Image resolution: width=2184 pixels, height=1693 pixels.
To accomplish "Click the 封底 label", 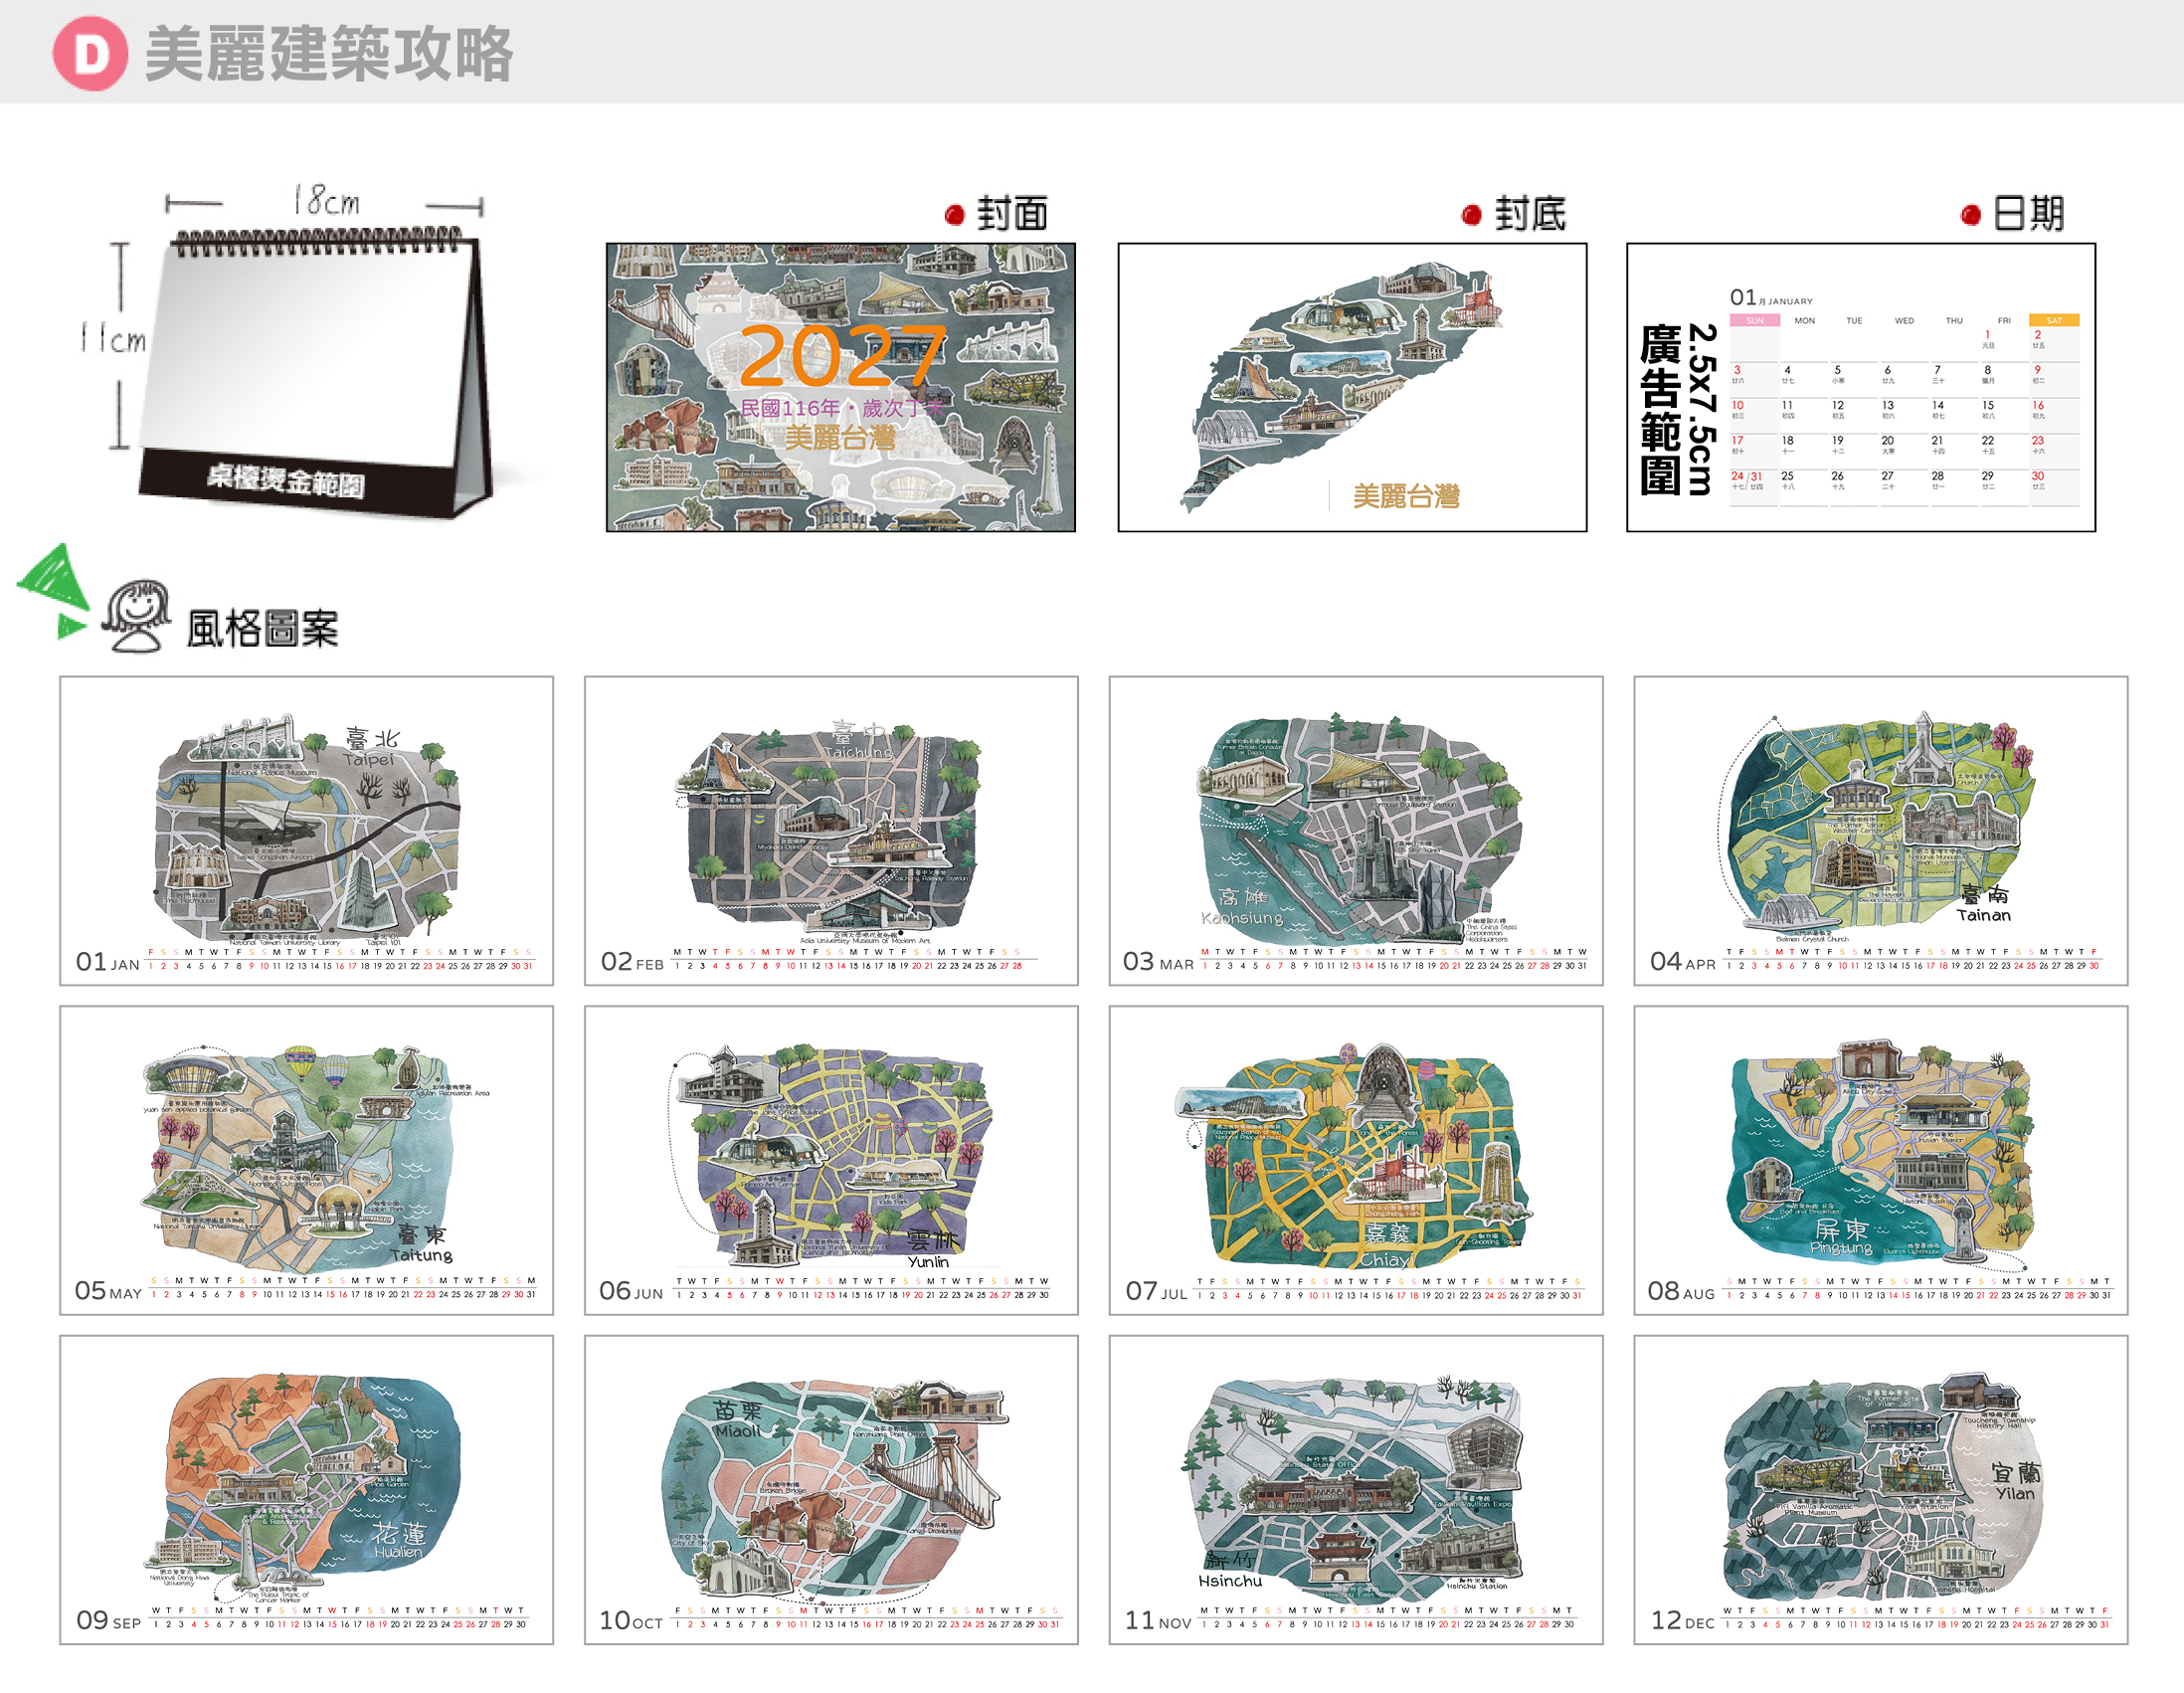I will coord(1530,214).
